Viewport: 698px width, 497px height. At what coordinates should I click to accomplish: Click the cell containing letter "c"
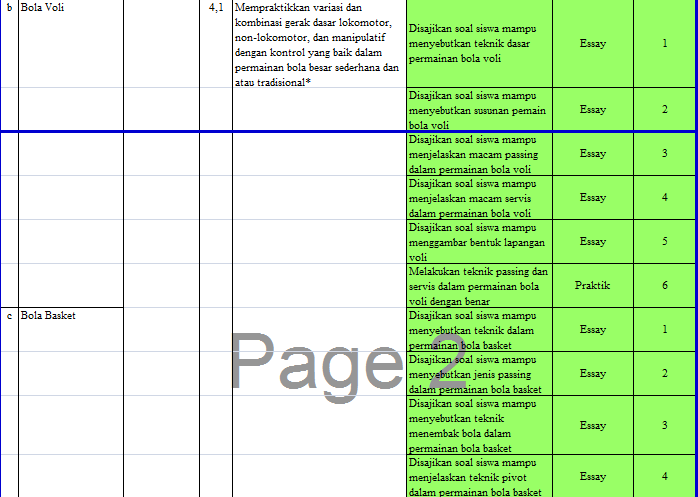(9, 330)
